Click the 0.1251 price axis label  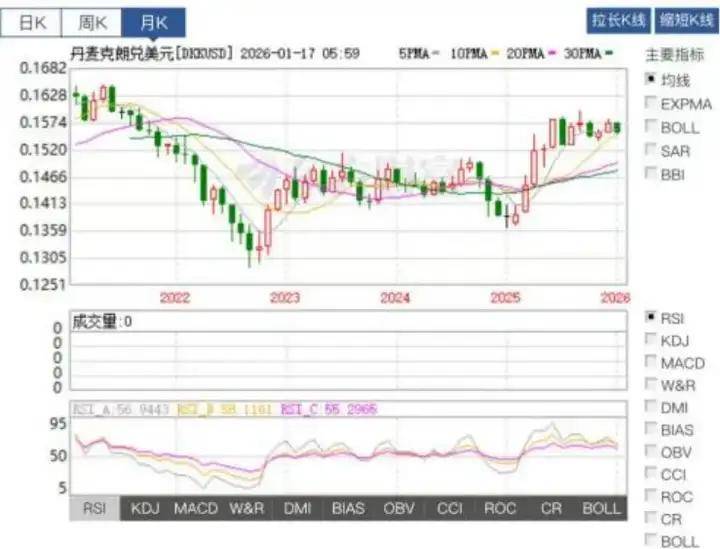[44, 285]
